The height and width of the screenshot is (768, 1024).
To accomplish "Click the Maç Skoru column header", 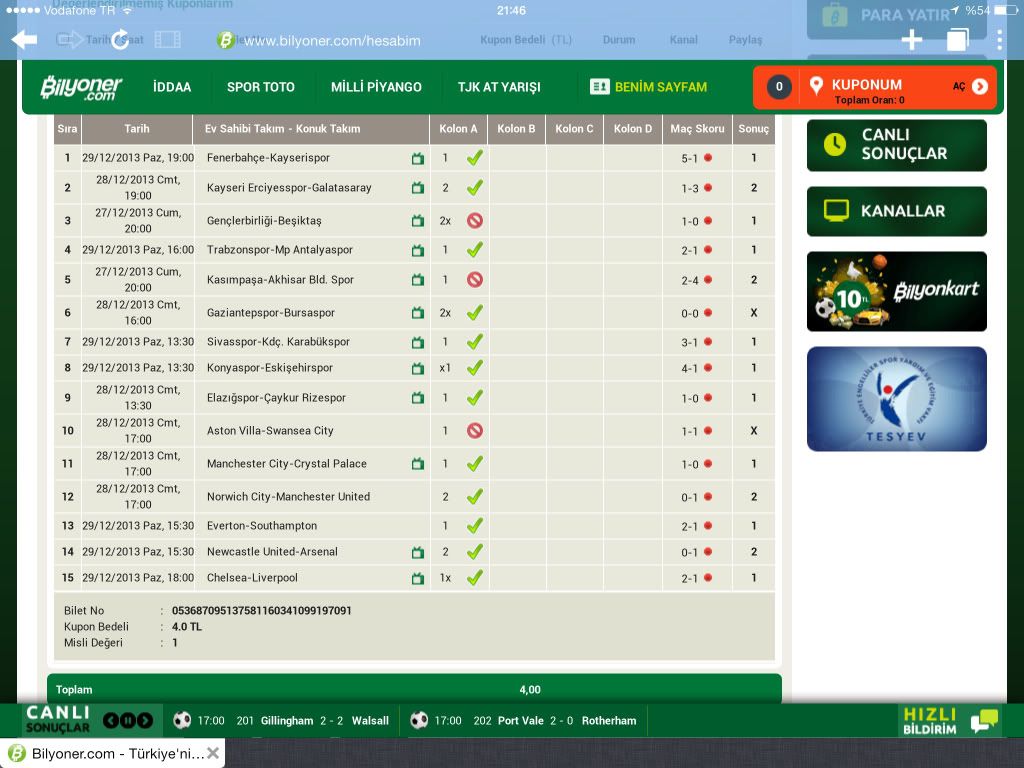I will [x=697, y=129].
